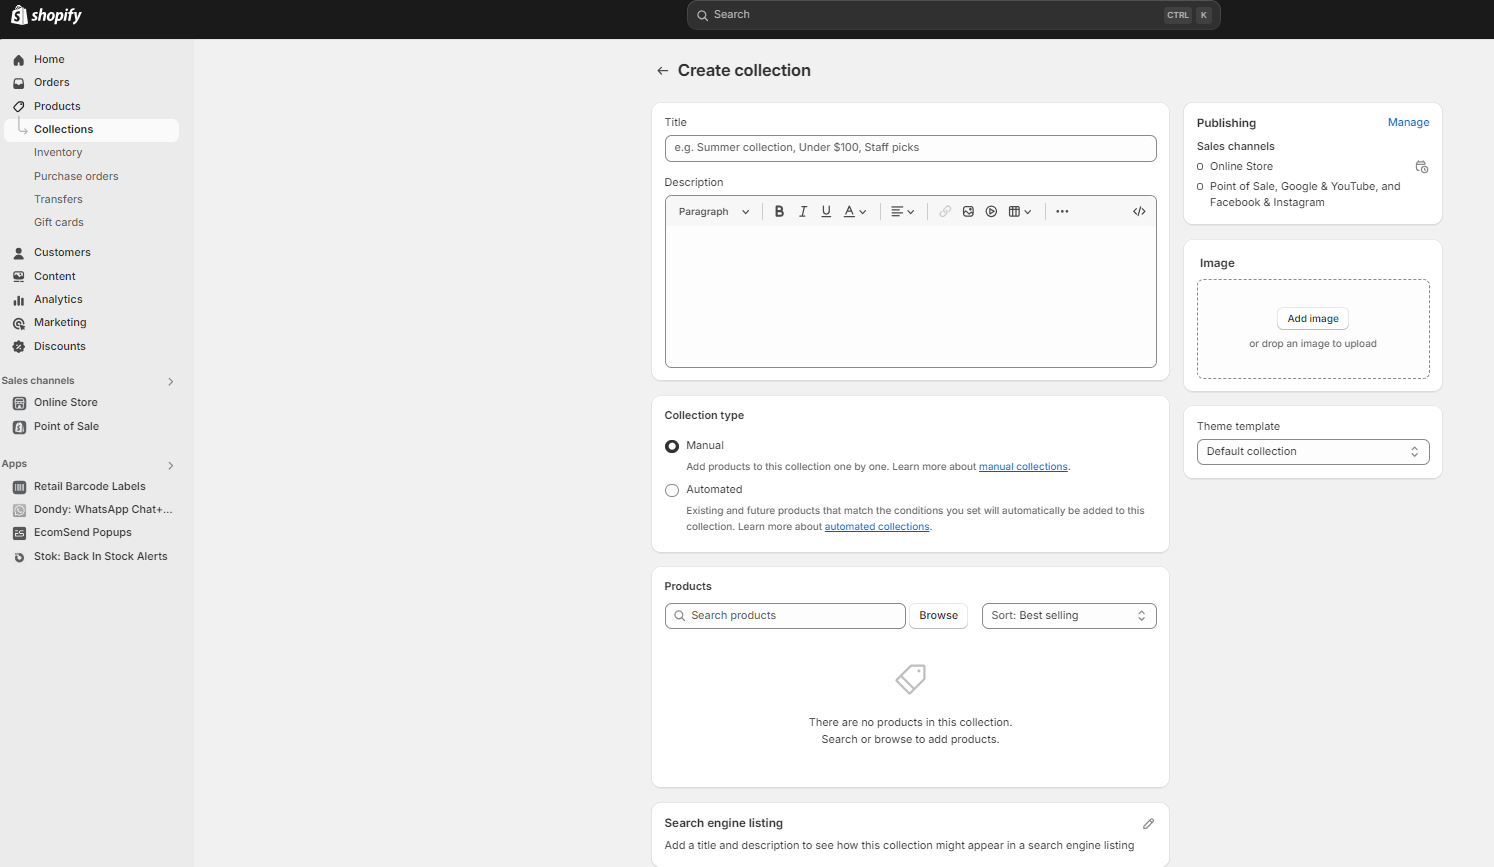Image resolution: width=1494 pixels, height=867 pixels.
Task: Toggle italic formatting in description editor
Action: 803,212
